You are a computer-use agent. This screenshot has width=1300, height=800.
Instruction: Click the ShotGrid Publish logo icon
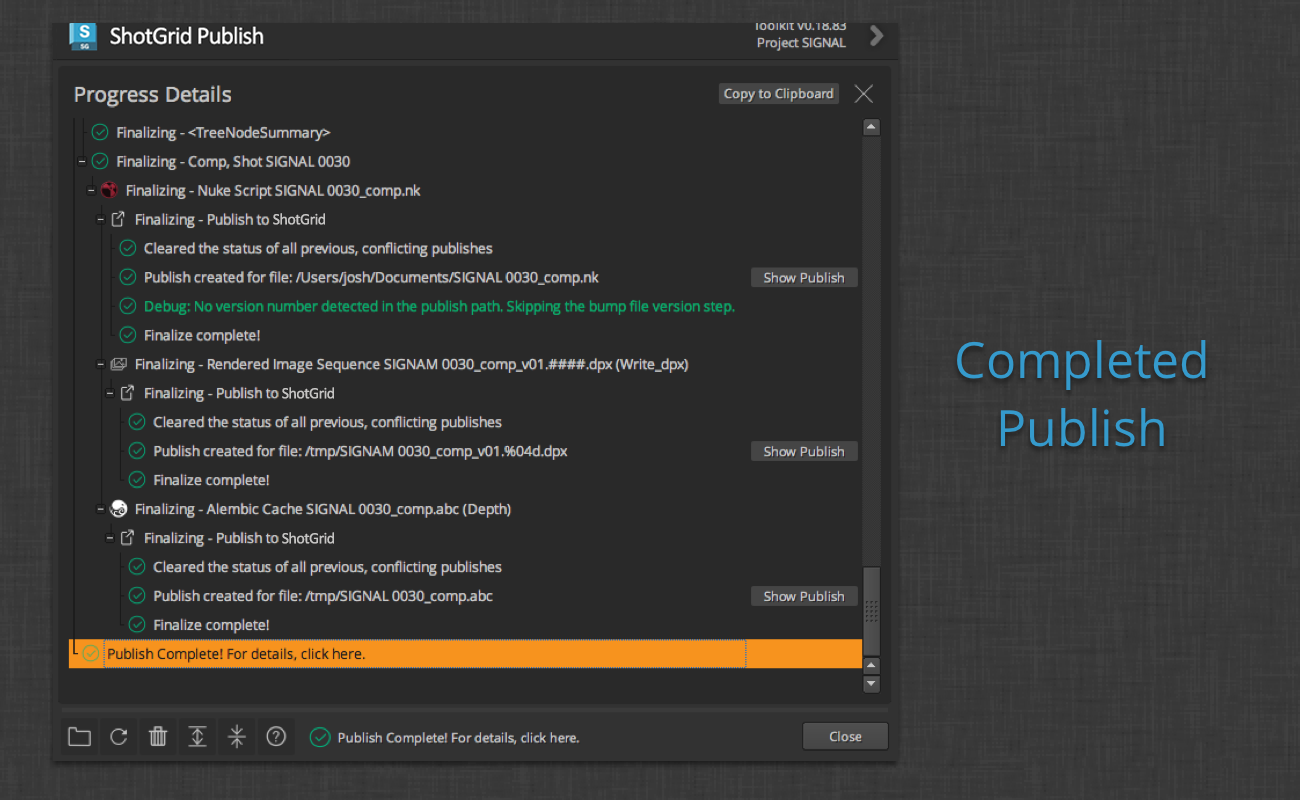[x=83, y=36]
